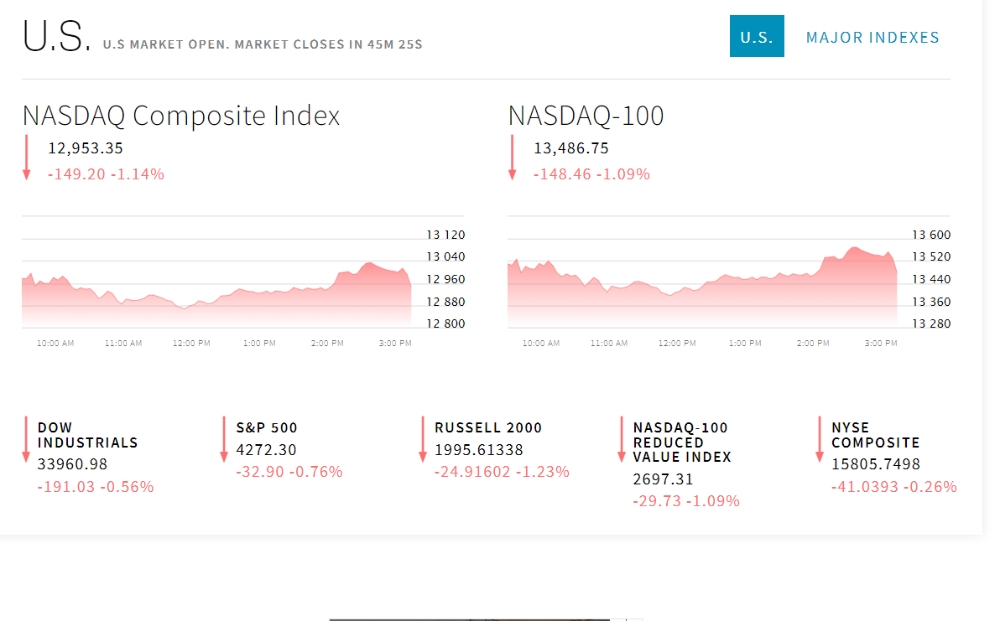Open the S&P 500 index link
1000x621 pixels.
(x=267, y=428)
